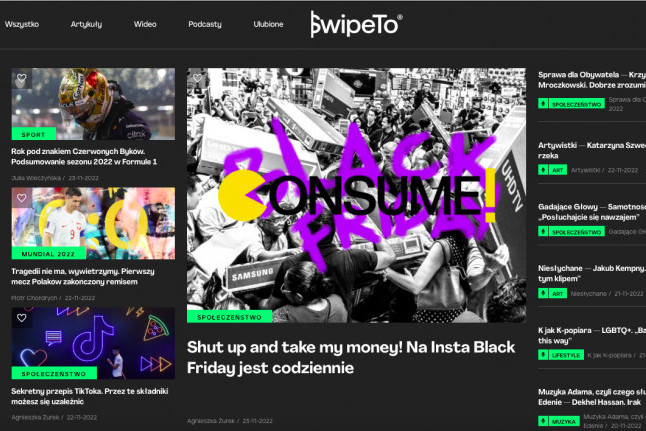Viewport: 646px width, 431px height.
Task: Open the Shut up and take my money headline
Action: (351, 357)
